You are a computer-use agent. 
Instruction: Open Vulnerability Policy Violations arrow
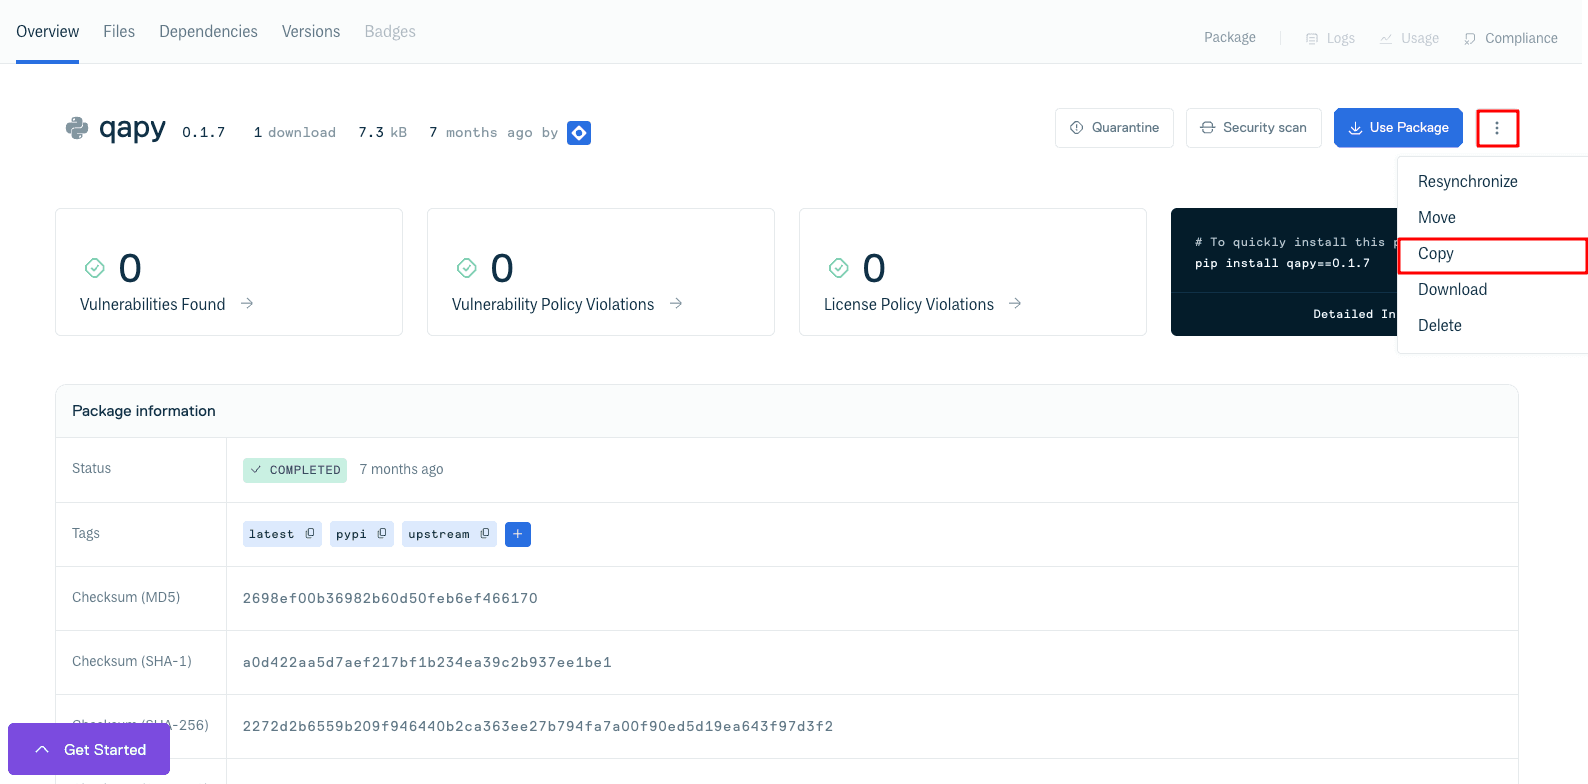(x=676, y=304)
